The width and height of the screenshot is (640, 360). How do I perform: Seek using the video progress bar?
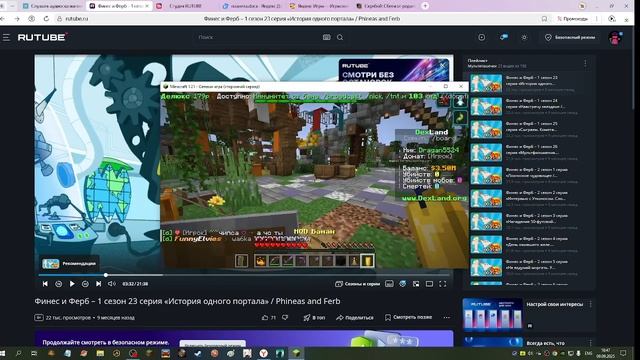[x=244, y=275]
